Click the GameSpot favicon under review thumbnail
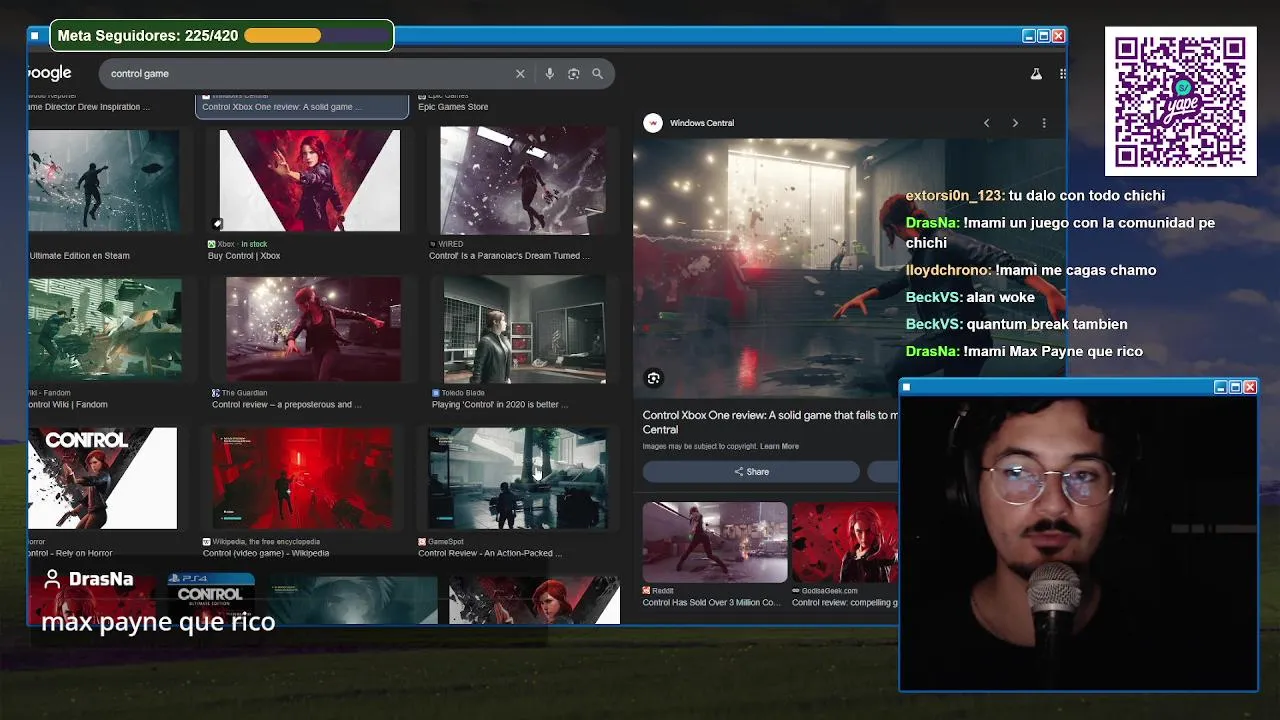This screenshot has width=1280, height=720. (422, 542)
